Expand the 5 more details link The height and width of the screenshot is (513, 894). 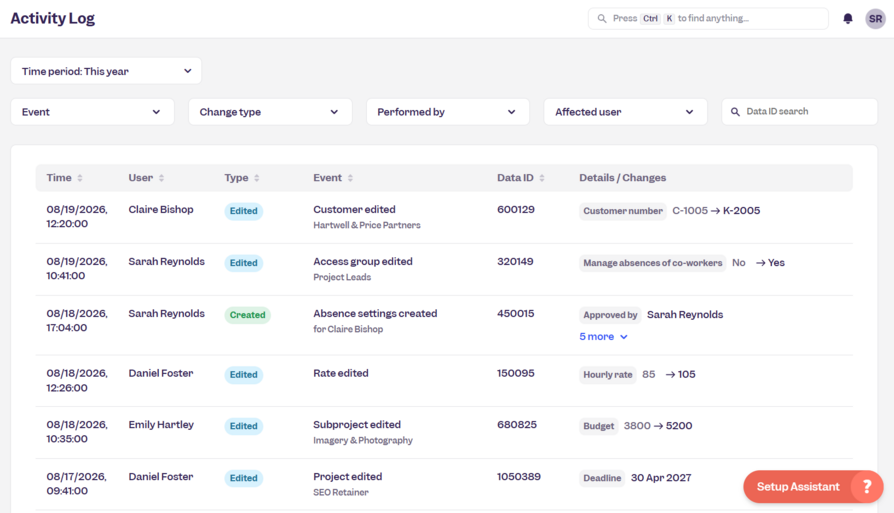point(603,336)
